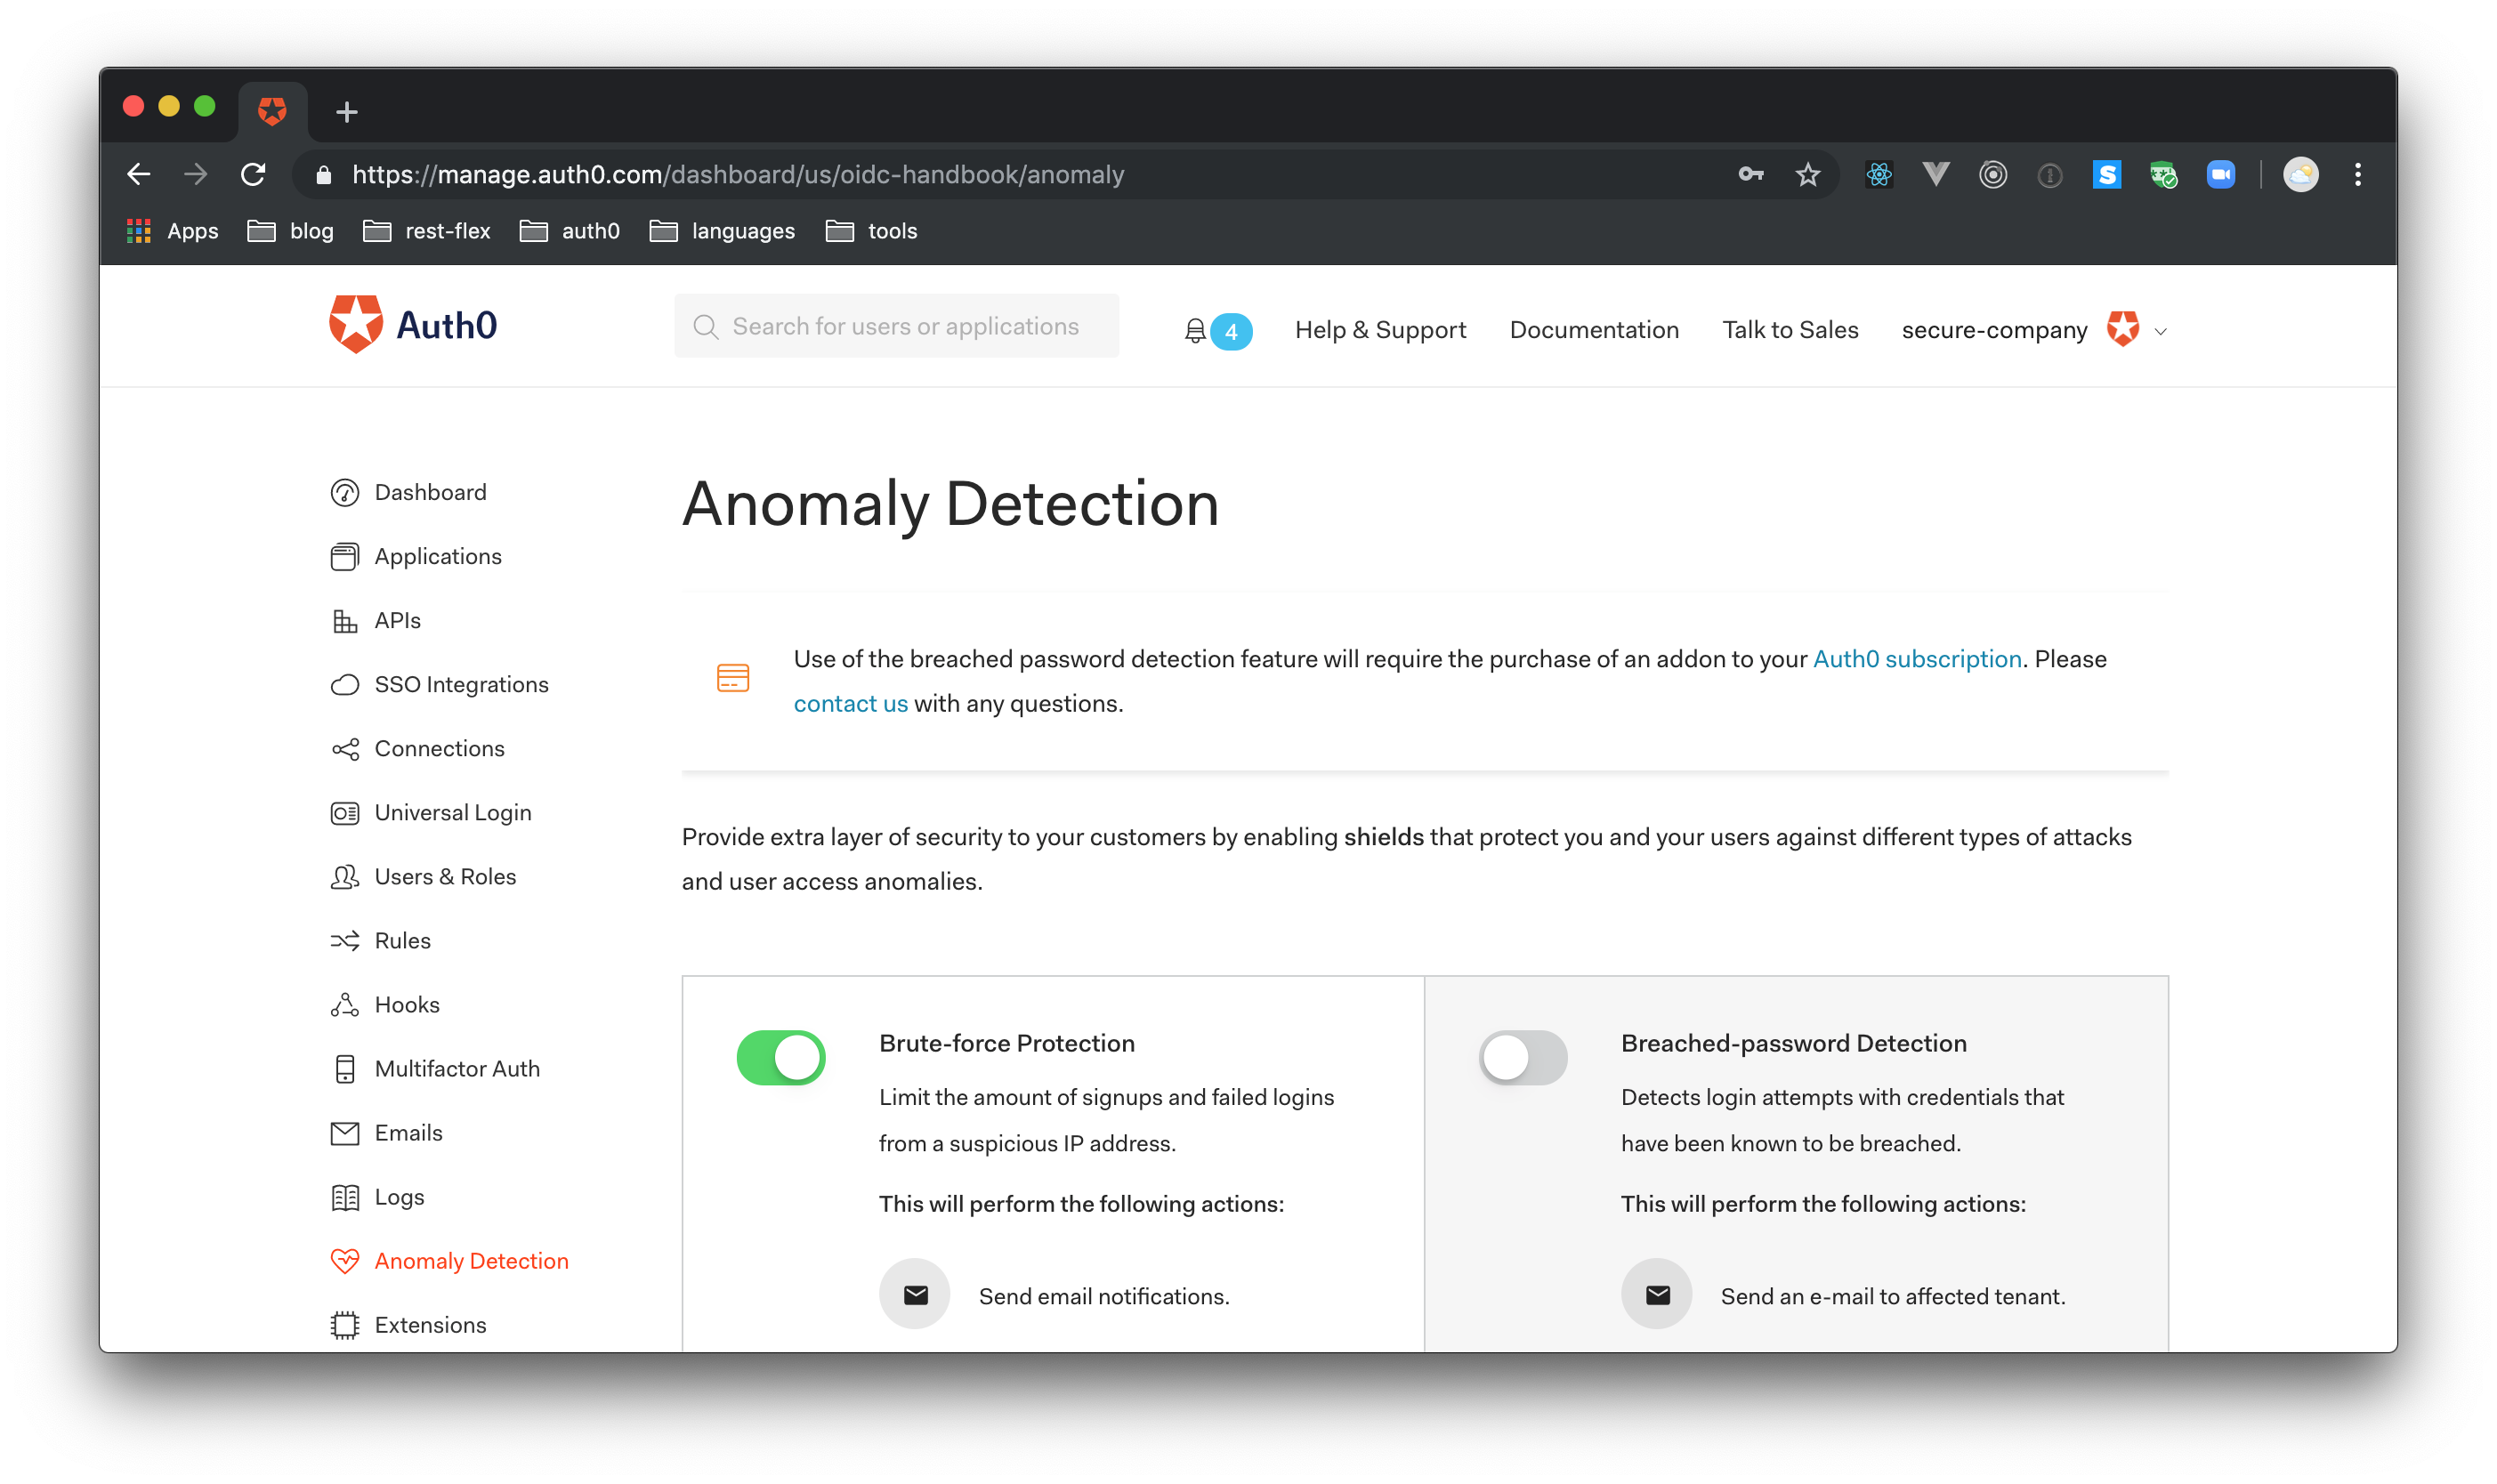Open a new browser tab

tap(347, 112)
